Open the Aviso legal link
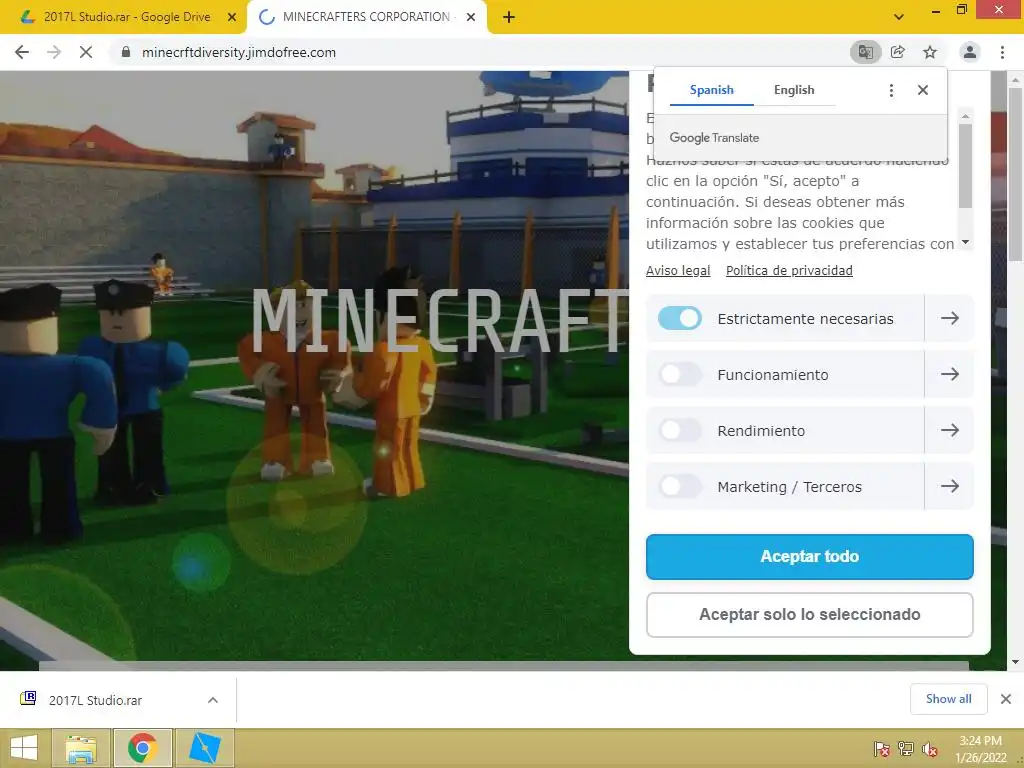This screenshot has height=768, width=1024. coord(678,270)
